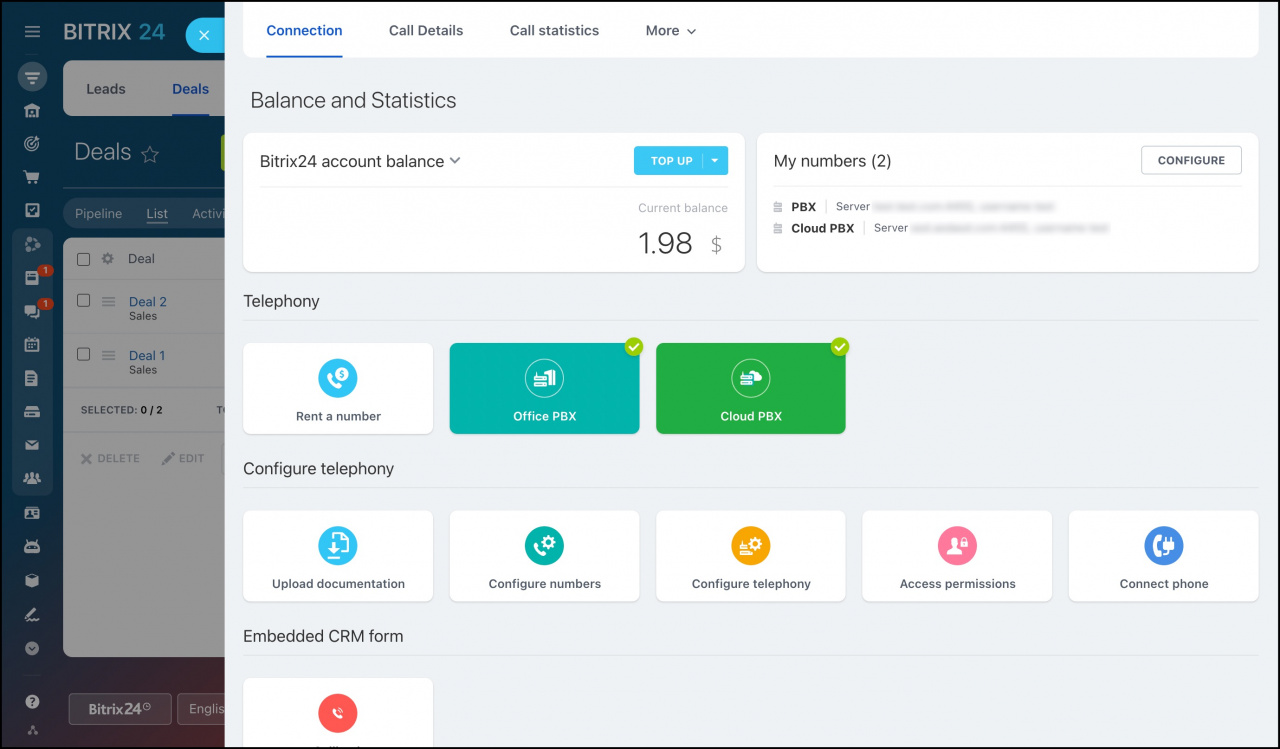
Task: Open the Deal 2 link
Action: [148, 302]
